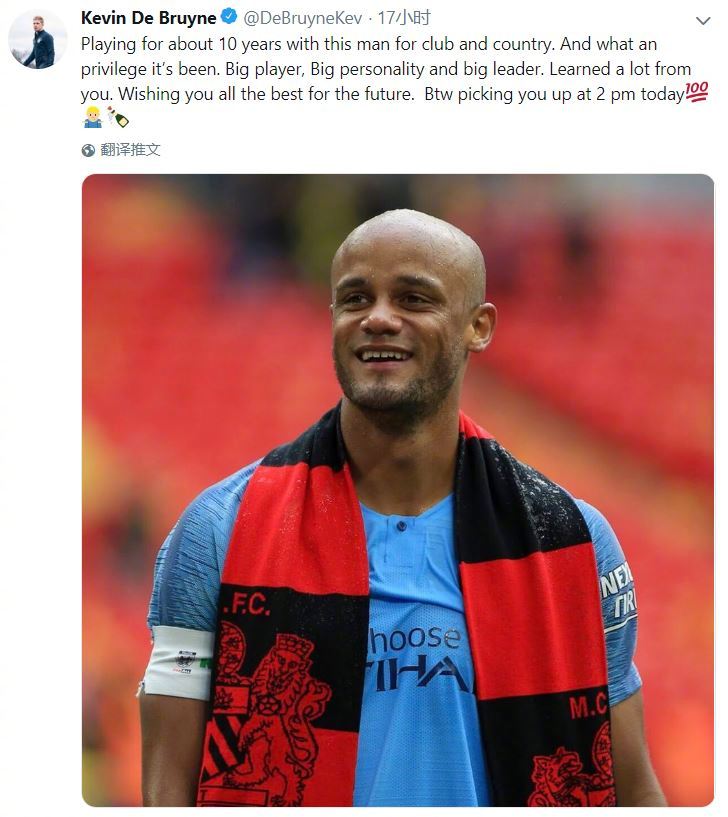This screenshot has height=817, width=728.
Task: Visit the @DeBruyneKev handle
Action: [x=303, y=18]
